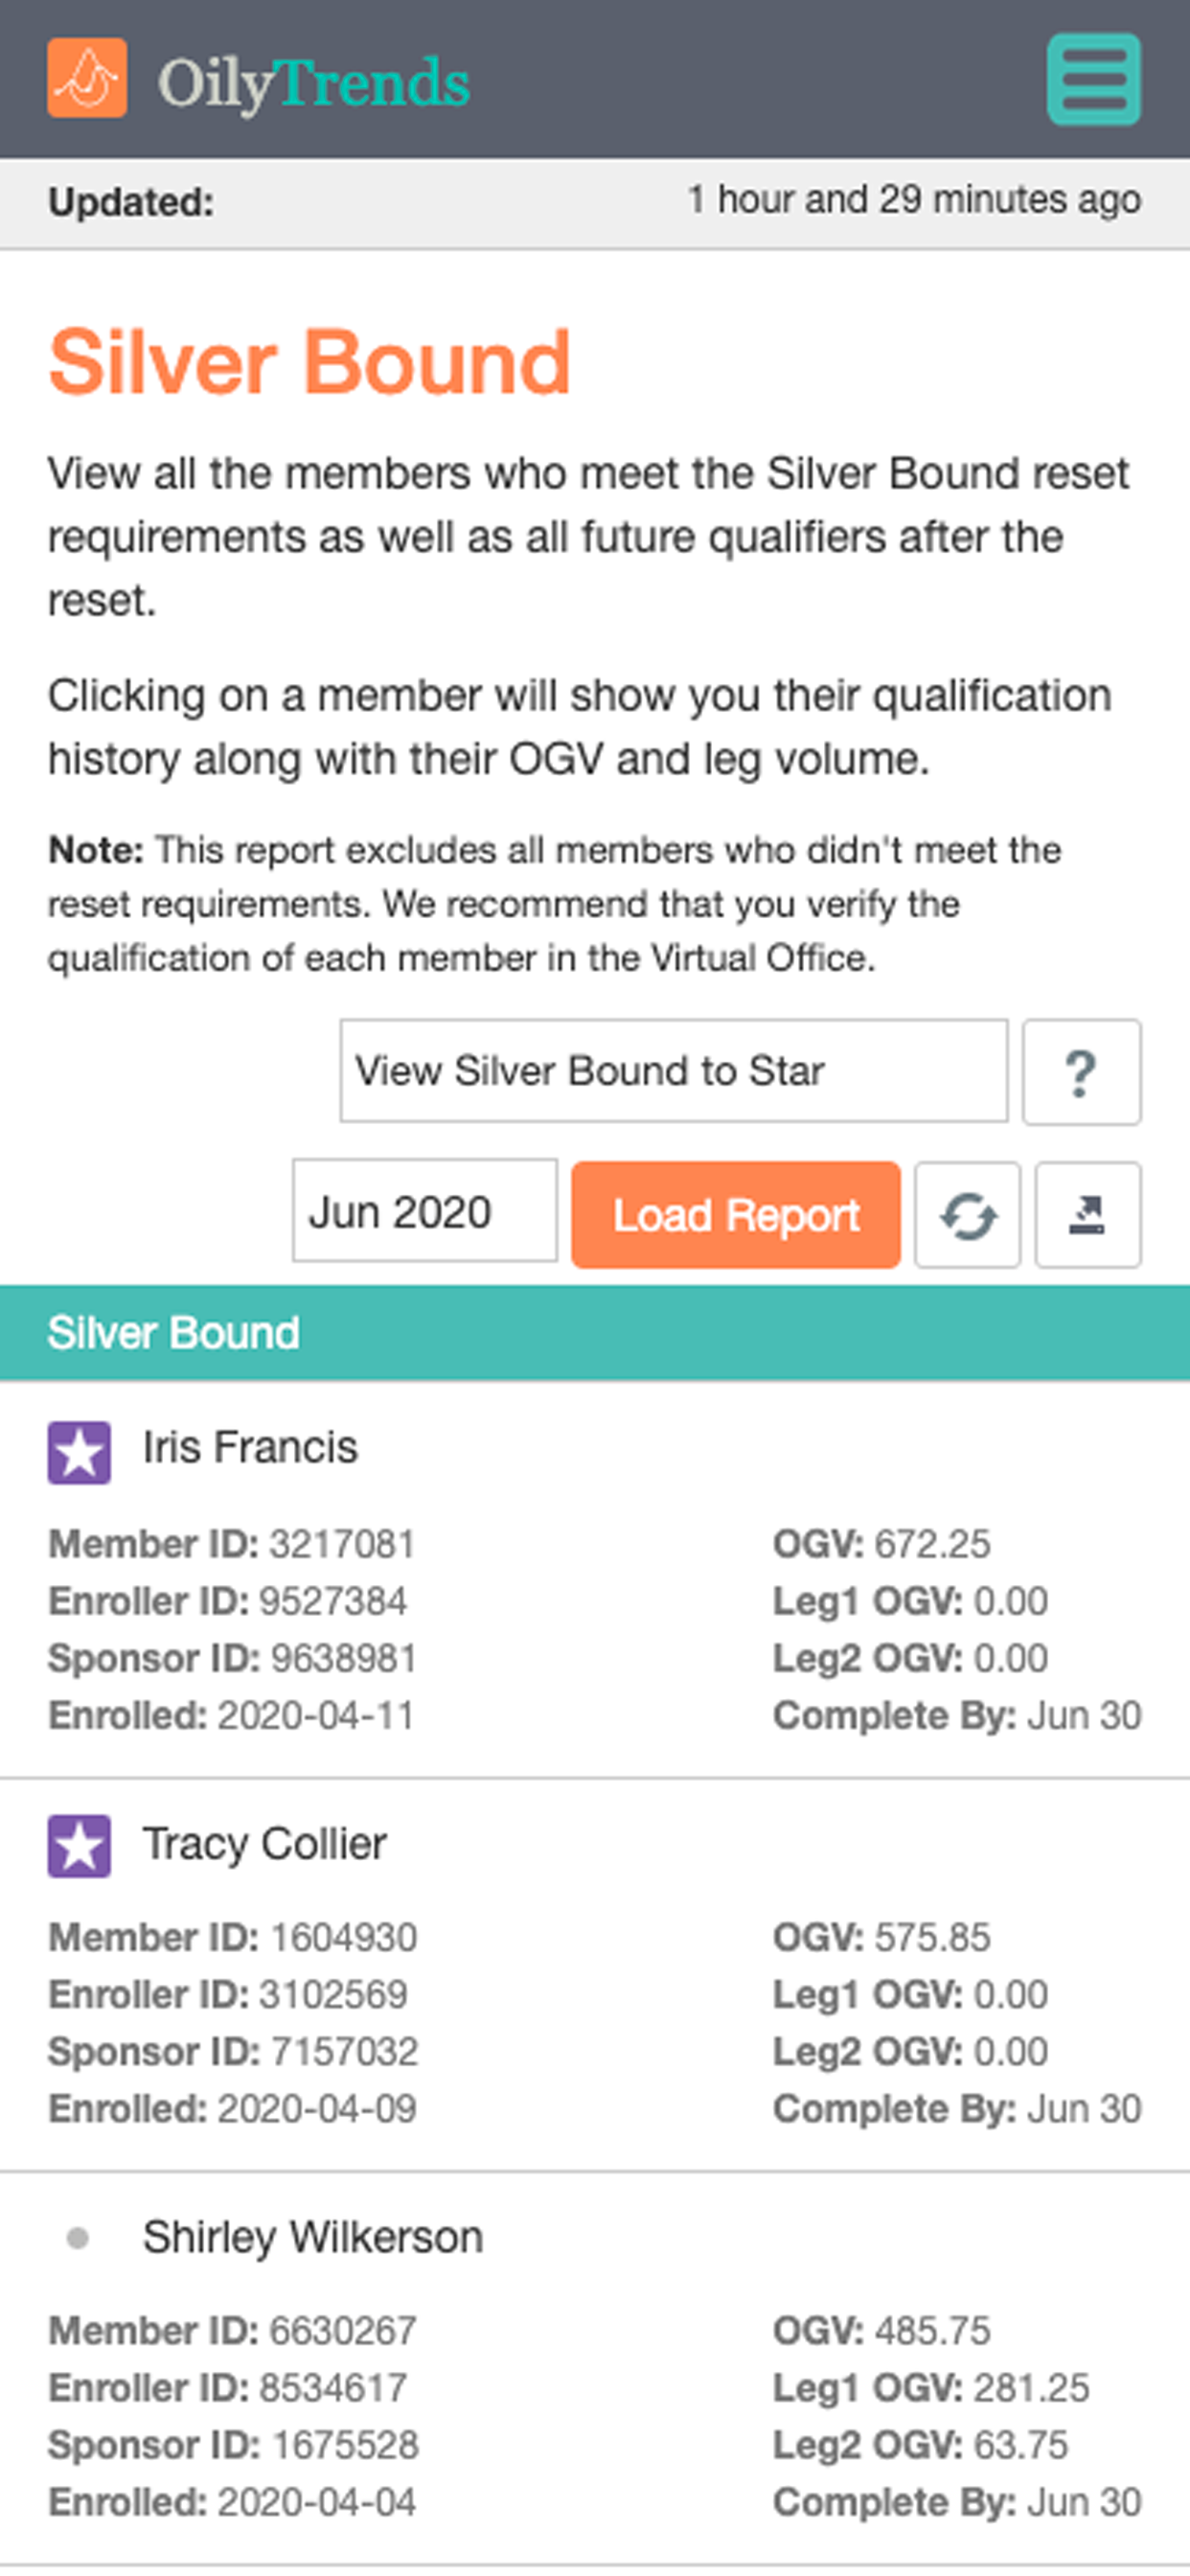Click the gray dot beside Shirley Wilkerson
The image size is (1190, 2576).
77,2238
